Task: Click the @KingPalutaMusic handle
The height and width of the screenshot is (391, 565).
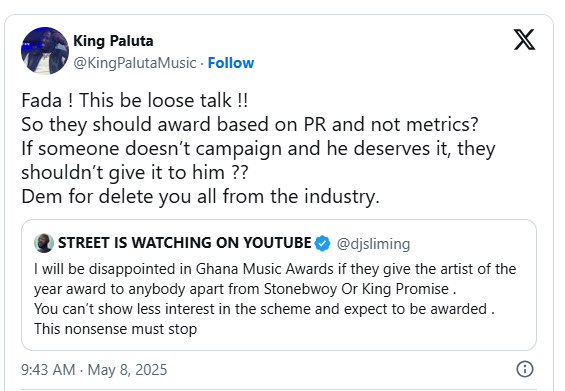Action: tap(135, 63)
